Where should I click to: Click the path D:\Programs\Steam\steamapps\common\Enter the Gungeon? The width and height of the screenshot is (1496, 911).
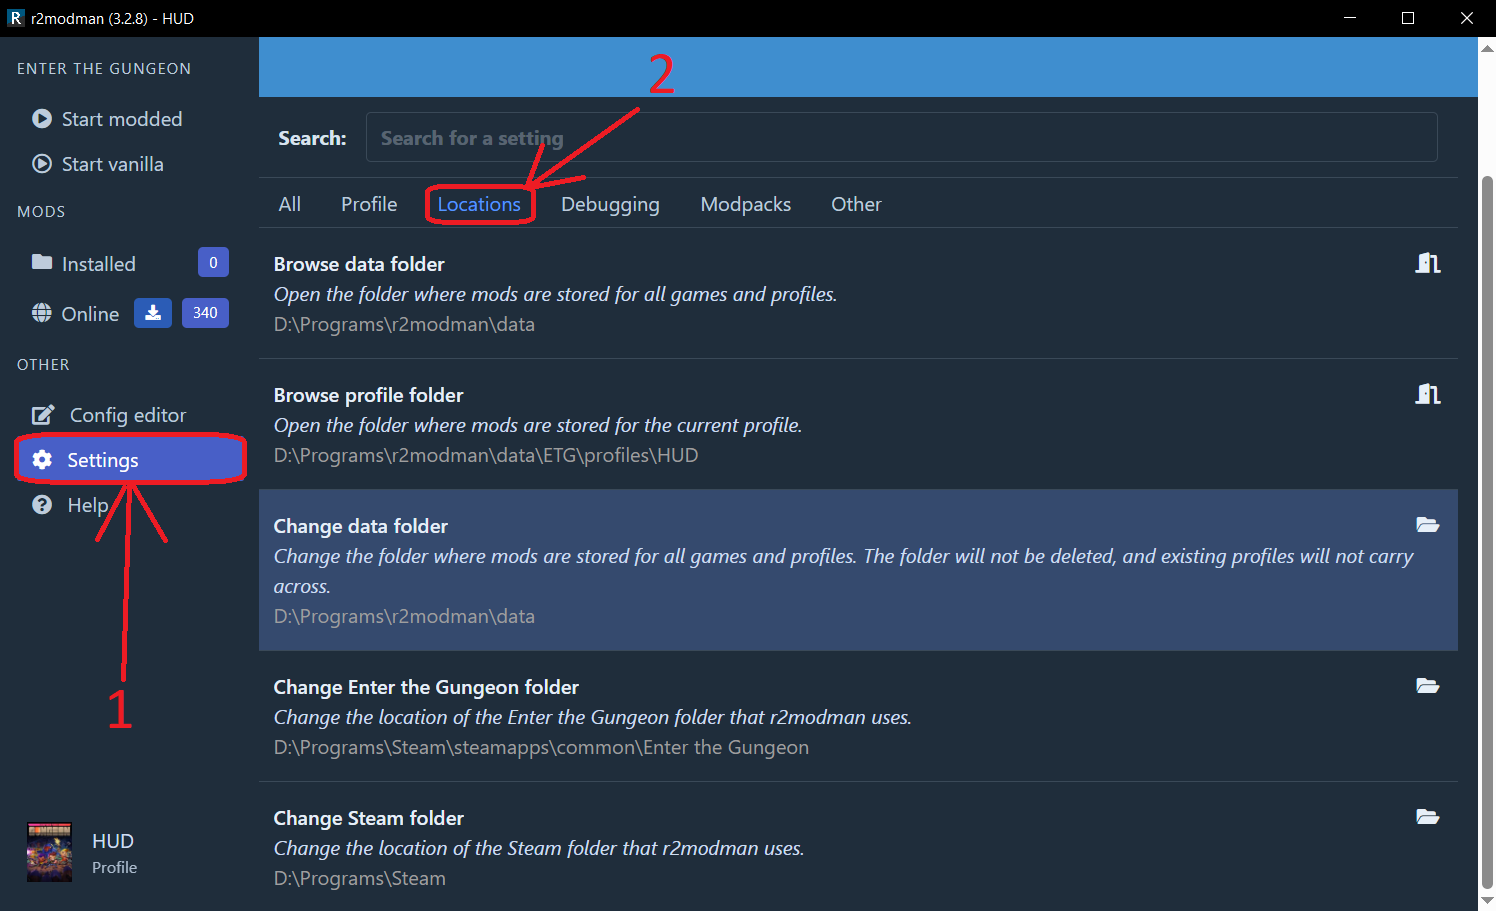click(x=541, y=747)
